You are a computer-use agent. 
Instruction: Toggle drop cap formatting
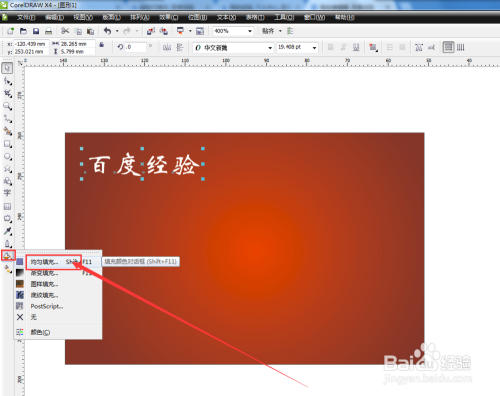(x=402, y=47)
